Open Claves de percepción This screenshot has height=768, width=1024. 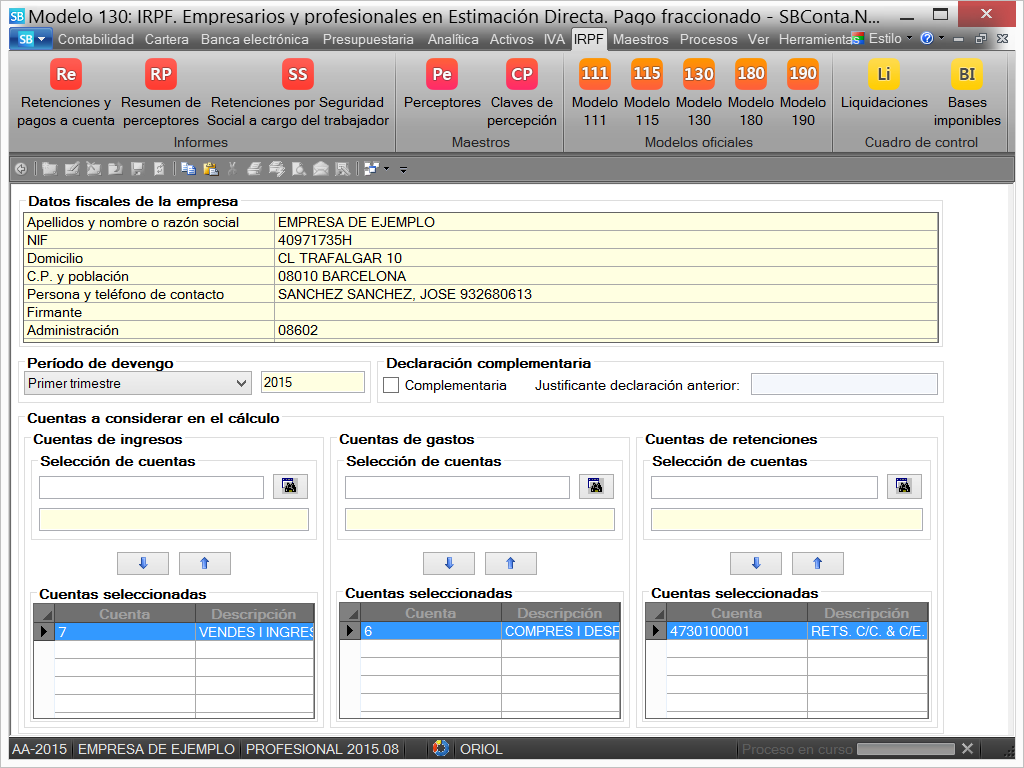coord(522,76)
